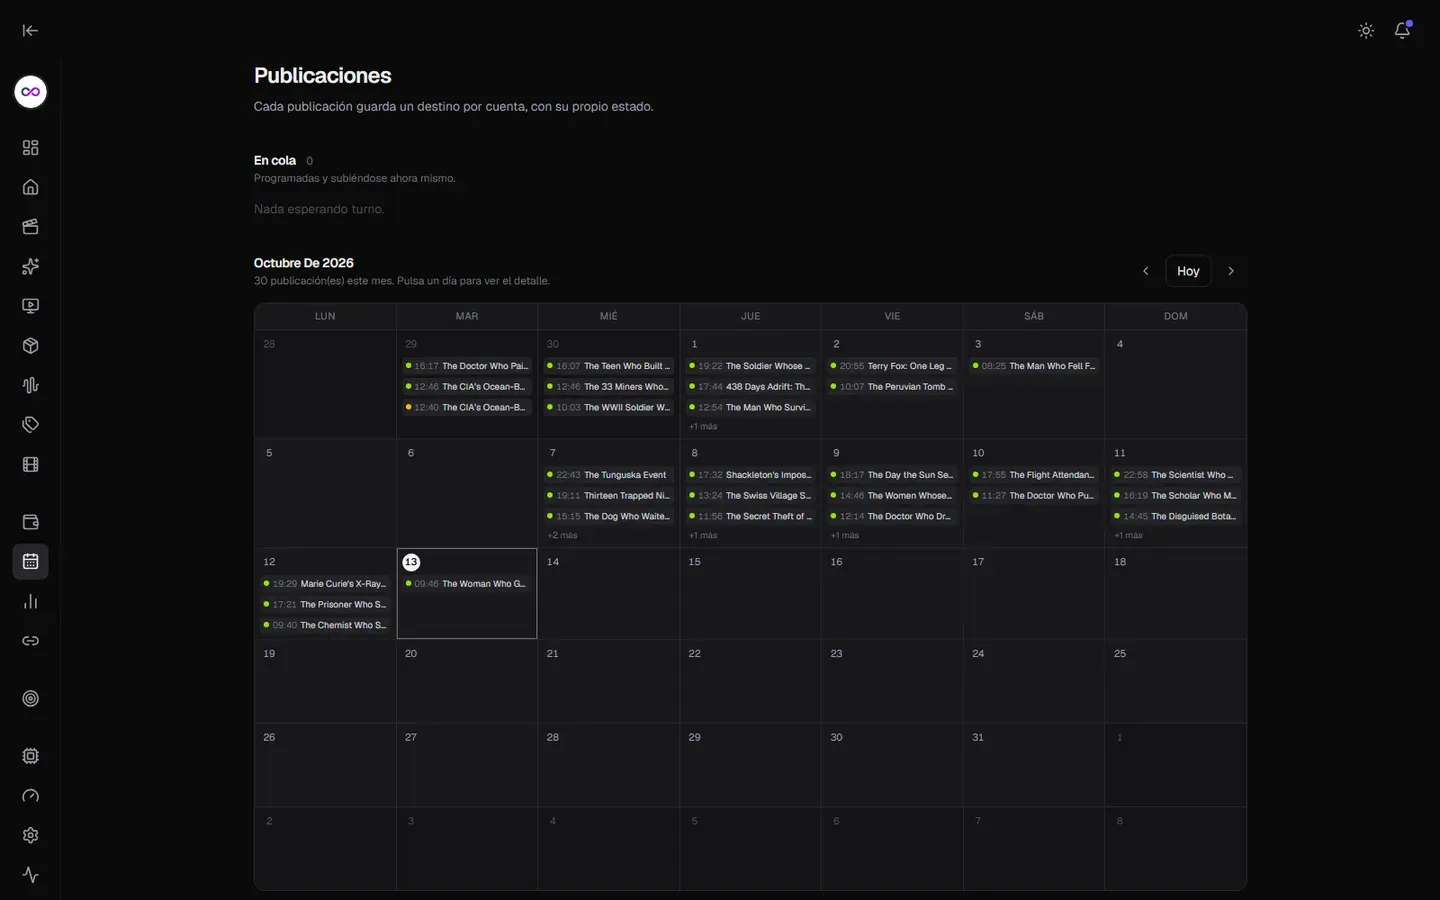Open the 22:43 The Tunguska Event publication
The height and width of the screenshot is (900, 1440).
click(608, 475)
